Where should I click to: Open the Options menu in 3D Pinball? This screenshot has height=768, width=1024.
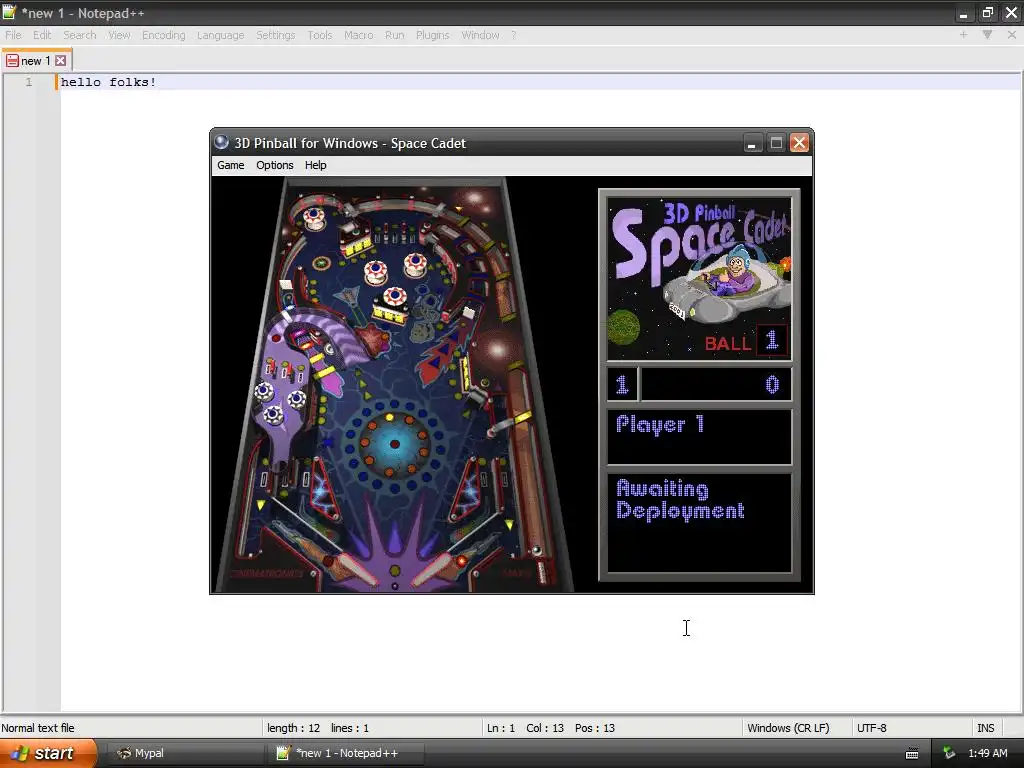pyautogui.click(x=274, y=165)
